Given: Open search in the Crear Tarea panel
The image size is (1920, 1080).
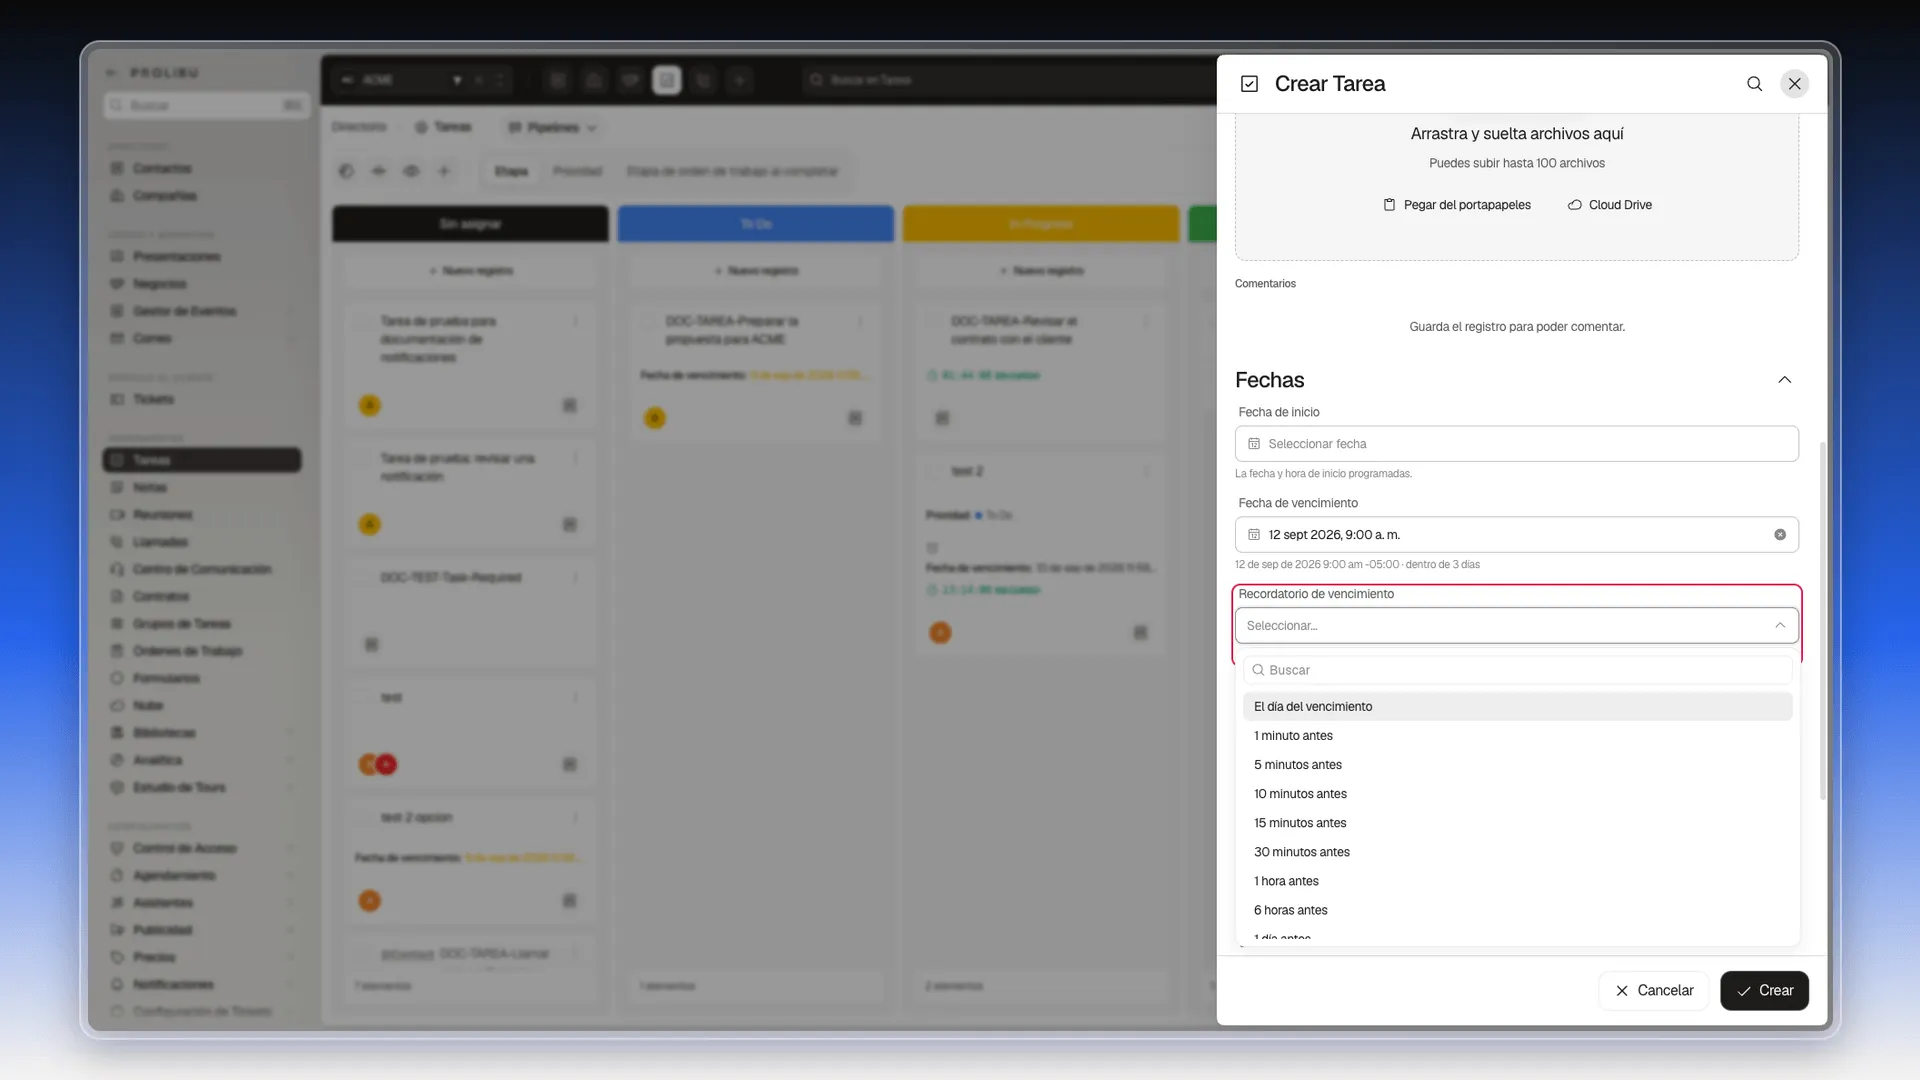Looking at the screenshot, I should pyautogui.click(x=1754, y=84).
